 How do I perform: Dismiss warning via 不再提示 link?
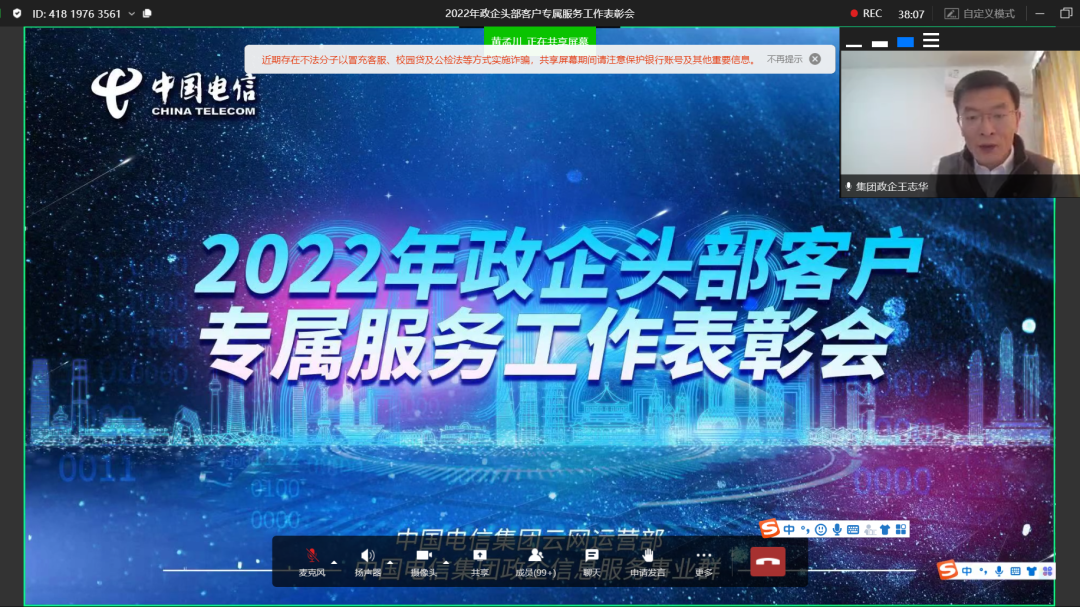tap(785, 59)
